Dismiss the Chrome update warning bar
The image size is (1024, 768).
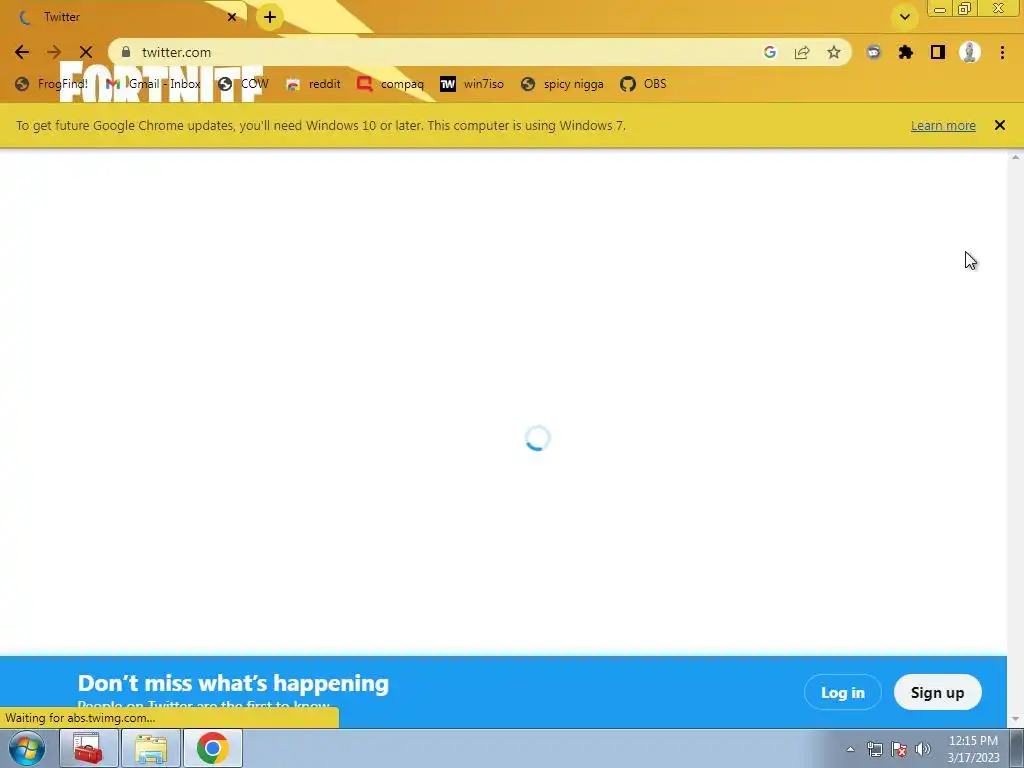[999, 125]
